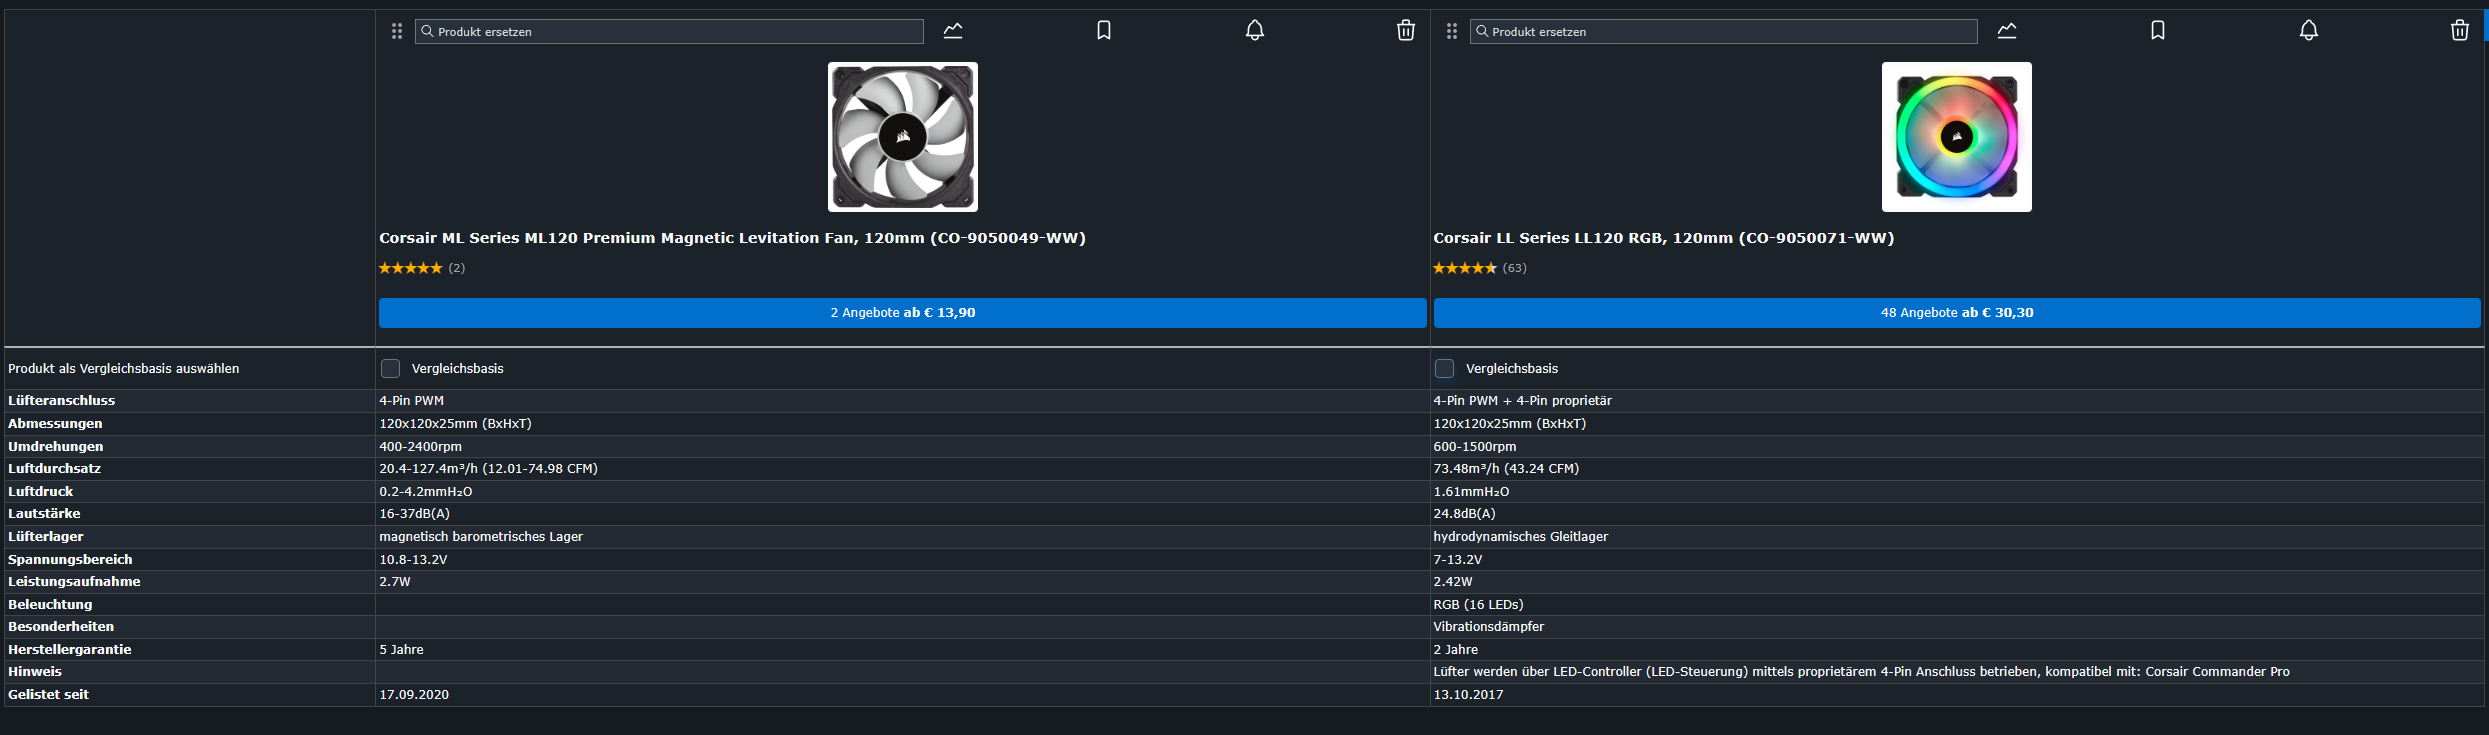Select the 'Lautstärke' row label
This screenshot has width=2489, height=735.
(x=45, y=514)
